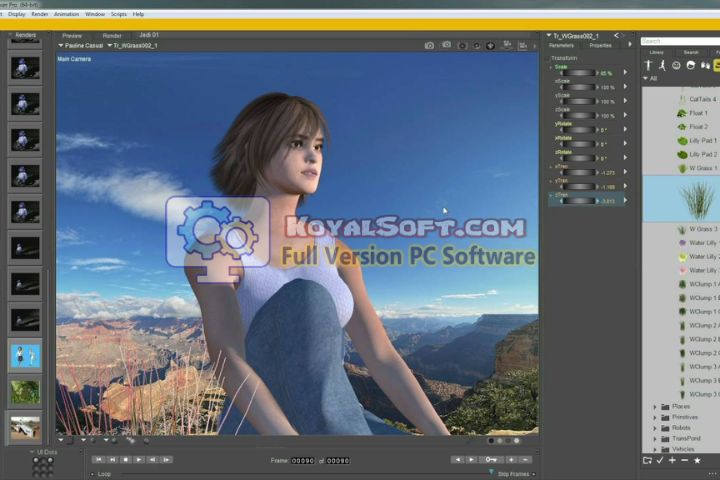Go to next keyframe arrow
Screen dimensions: 720x480
click(x=472, y=460)
